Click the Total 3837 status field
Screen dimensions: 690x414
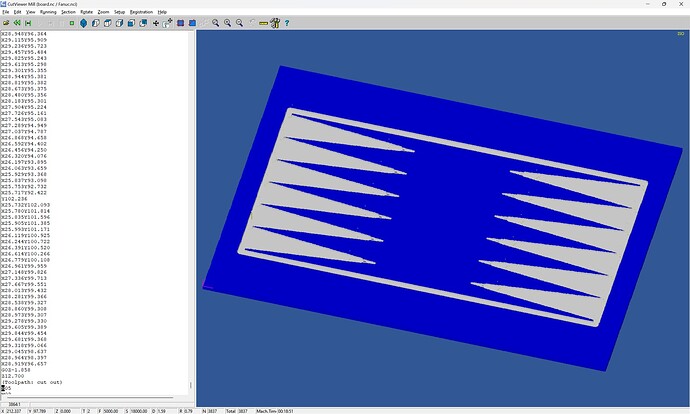pos(239,411)
